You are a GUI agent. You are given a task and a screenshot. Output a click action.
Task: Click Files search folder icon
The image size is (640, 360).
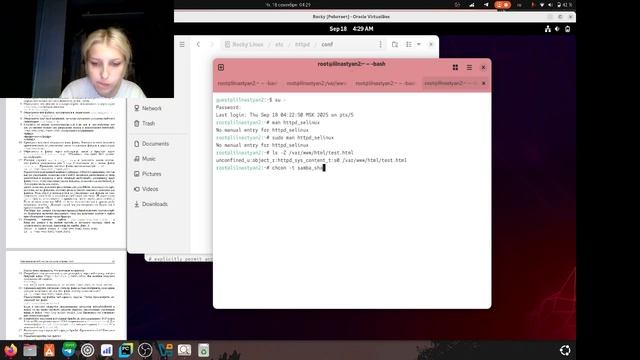(x=395, y=44)
